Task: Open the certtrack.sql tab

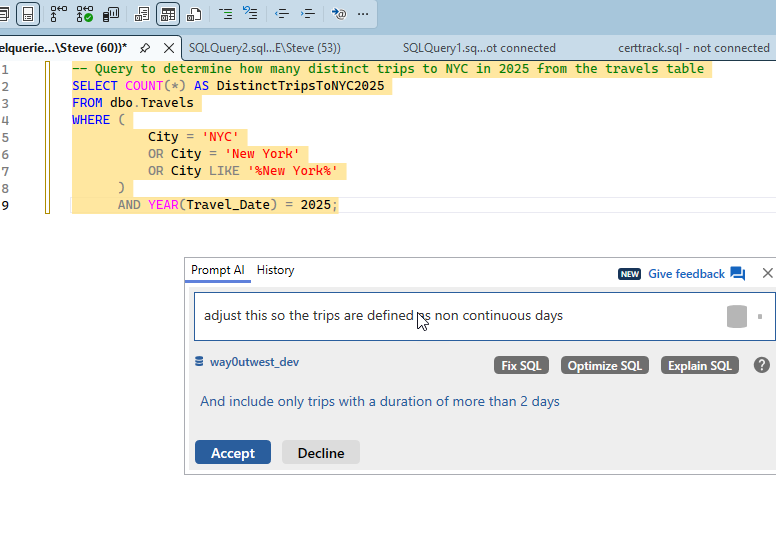Action: click(x=693, y=48)
